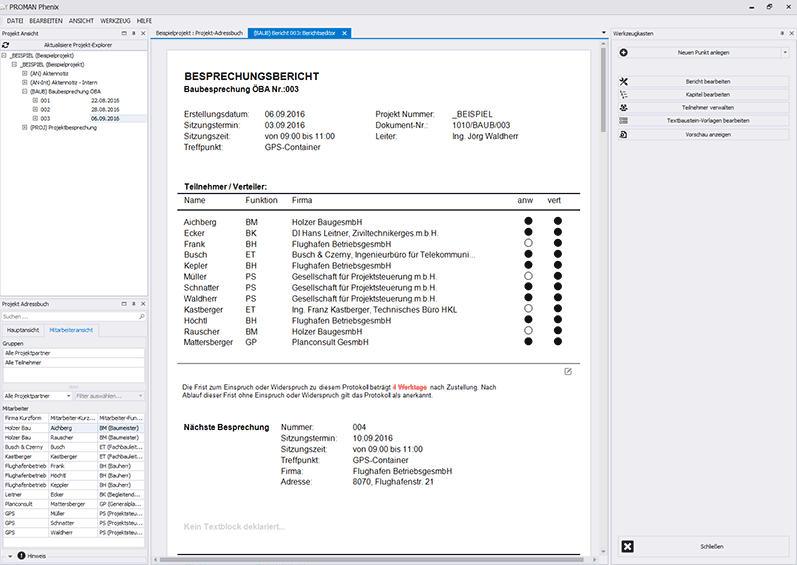Open the WERKZEUG menu

coord(115,21)
